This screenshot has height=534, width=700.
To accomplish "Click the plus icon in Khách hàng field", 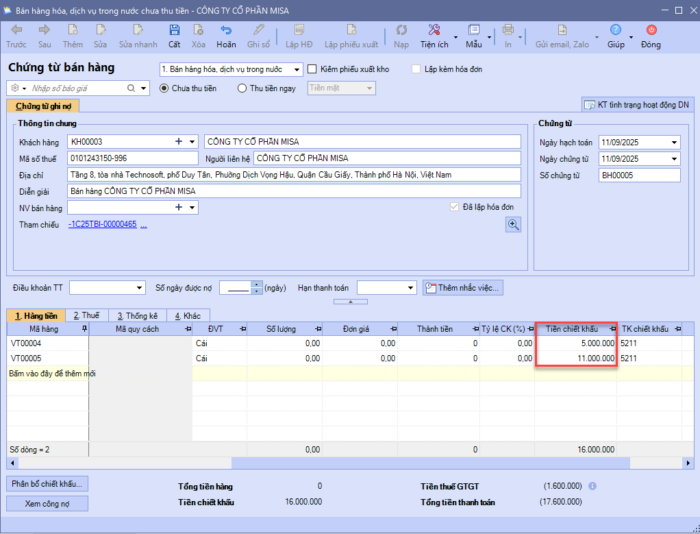I will pyautogui.click(x=179, y=142).
